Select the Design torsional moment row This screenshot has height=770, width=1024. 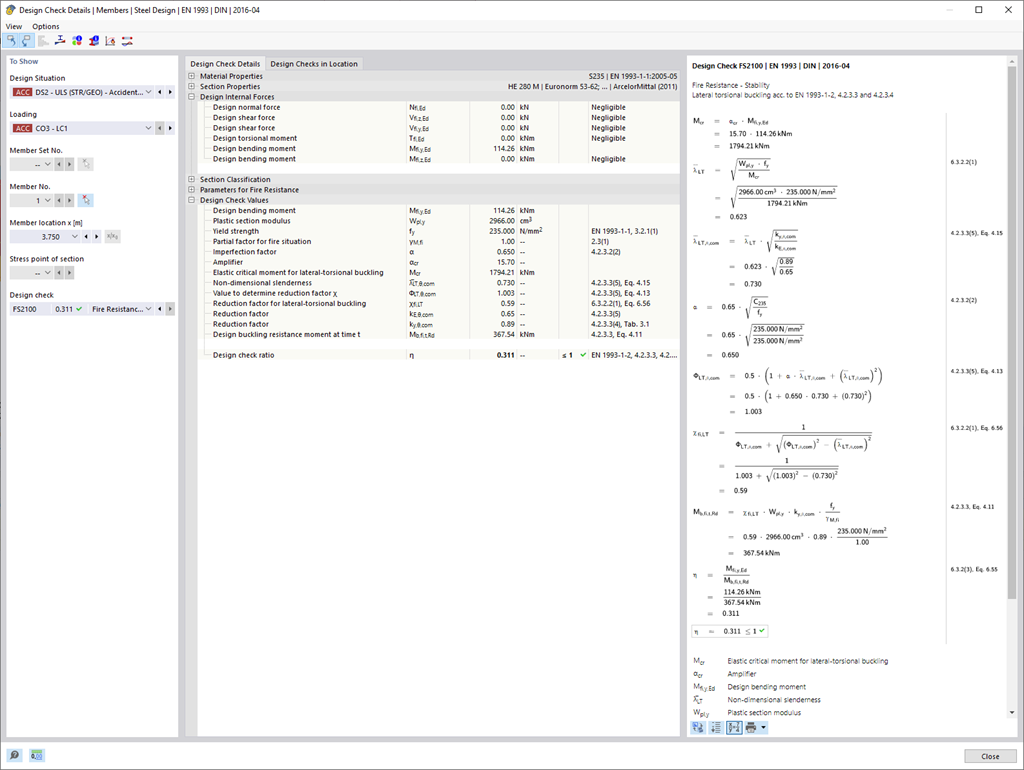439,138
